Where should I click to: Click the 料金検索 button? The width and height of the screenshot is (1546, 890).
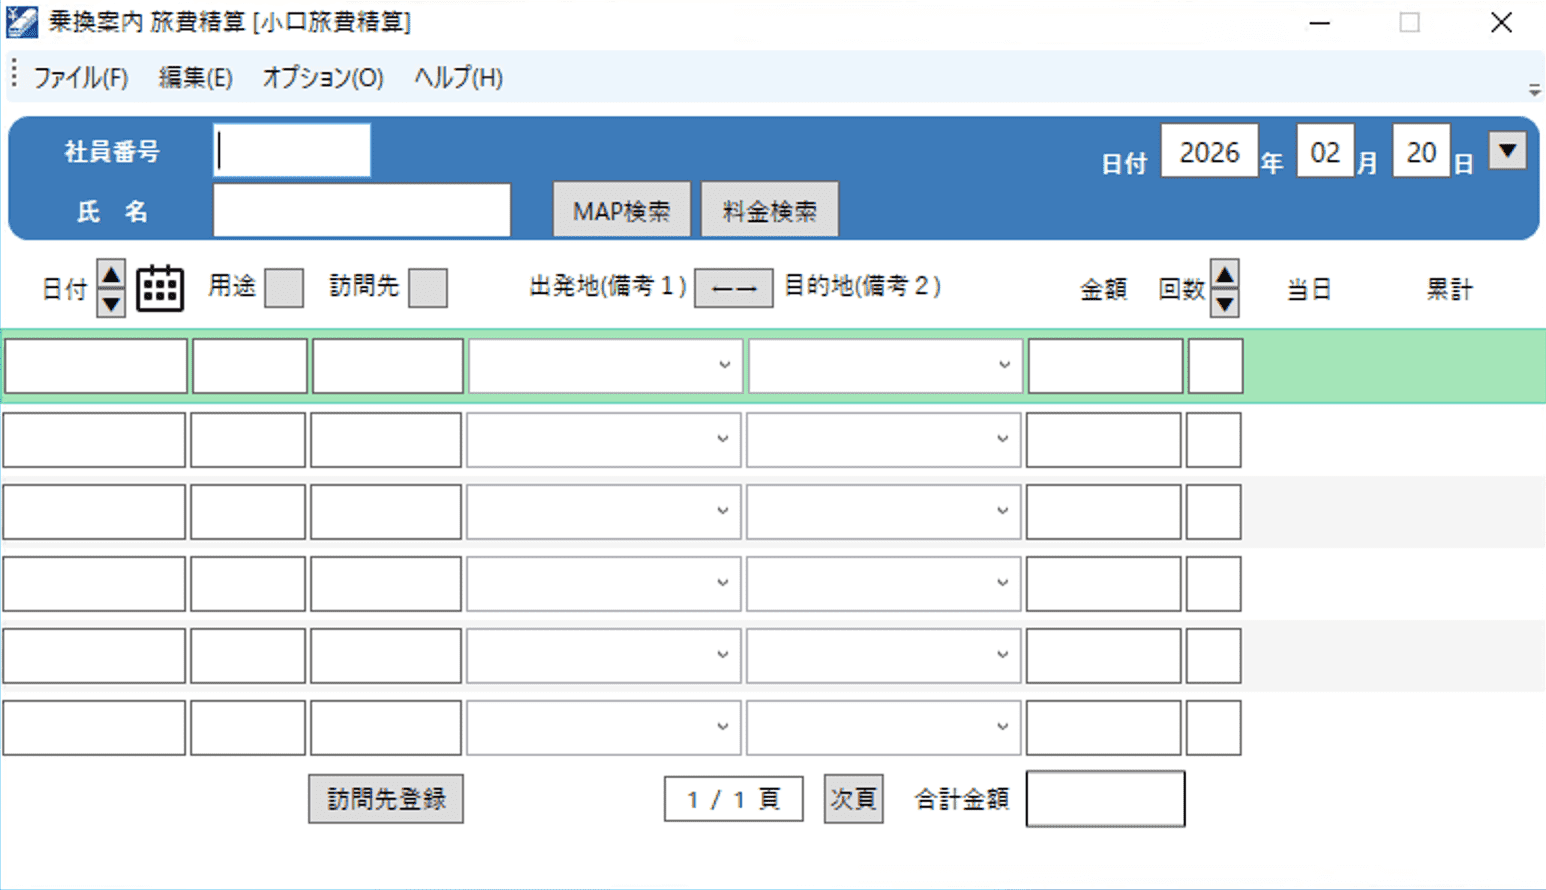[769, 210]
